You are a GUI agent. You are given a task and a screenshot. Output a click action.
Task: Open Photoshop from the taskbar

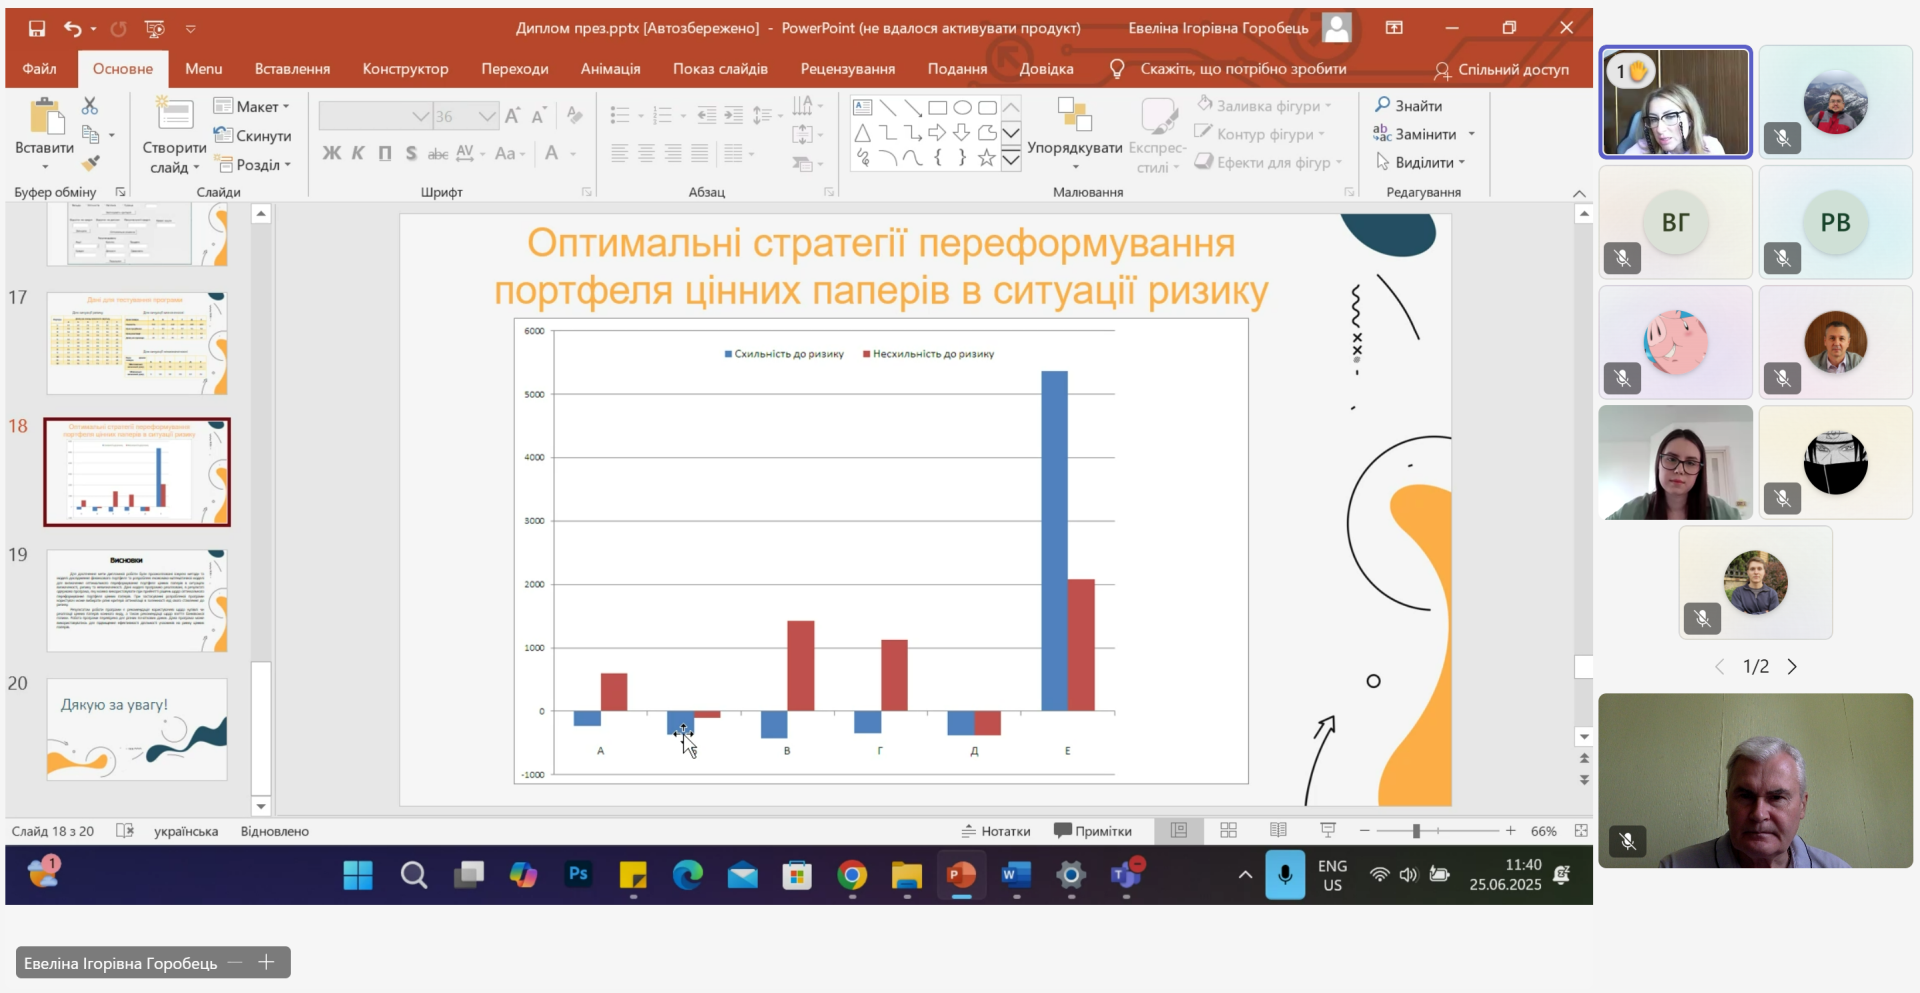click(578, 875)
